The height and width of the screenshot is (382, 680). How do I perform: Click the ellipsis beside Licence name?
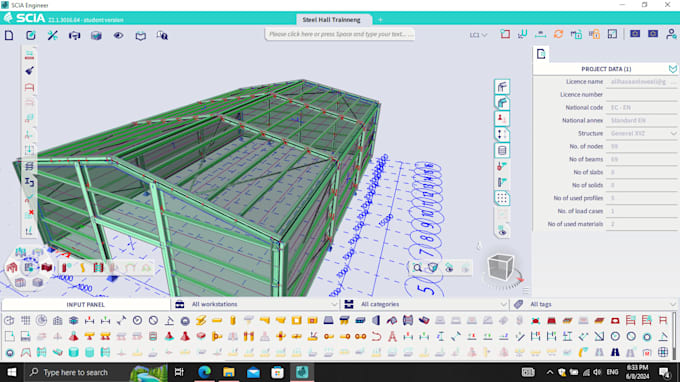tap(673, 82)
